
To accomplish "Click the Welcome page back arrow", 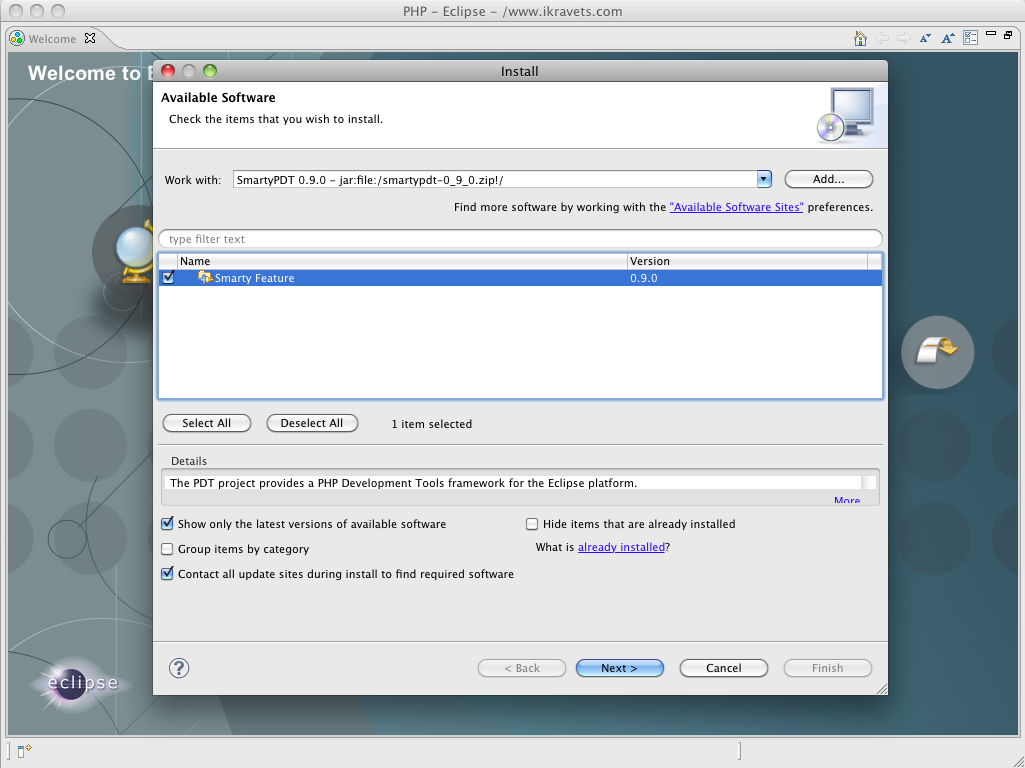I will coord(882,39).
